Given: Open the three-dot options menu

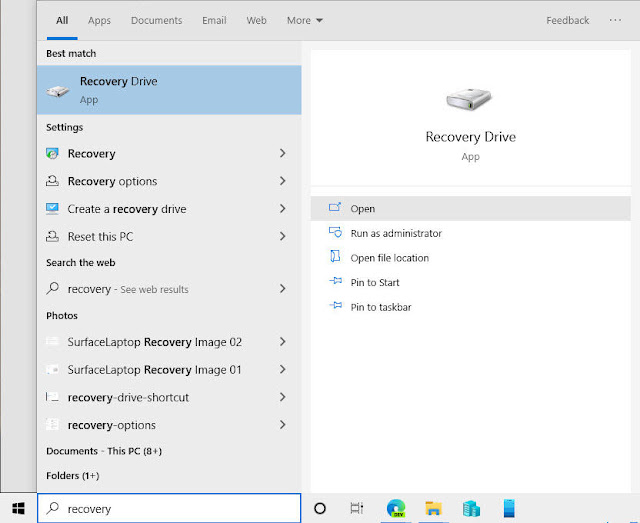Looking at the screenshot, I should [615, 20].
